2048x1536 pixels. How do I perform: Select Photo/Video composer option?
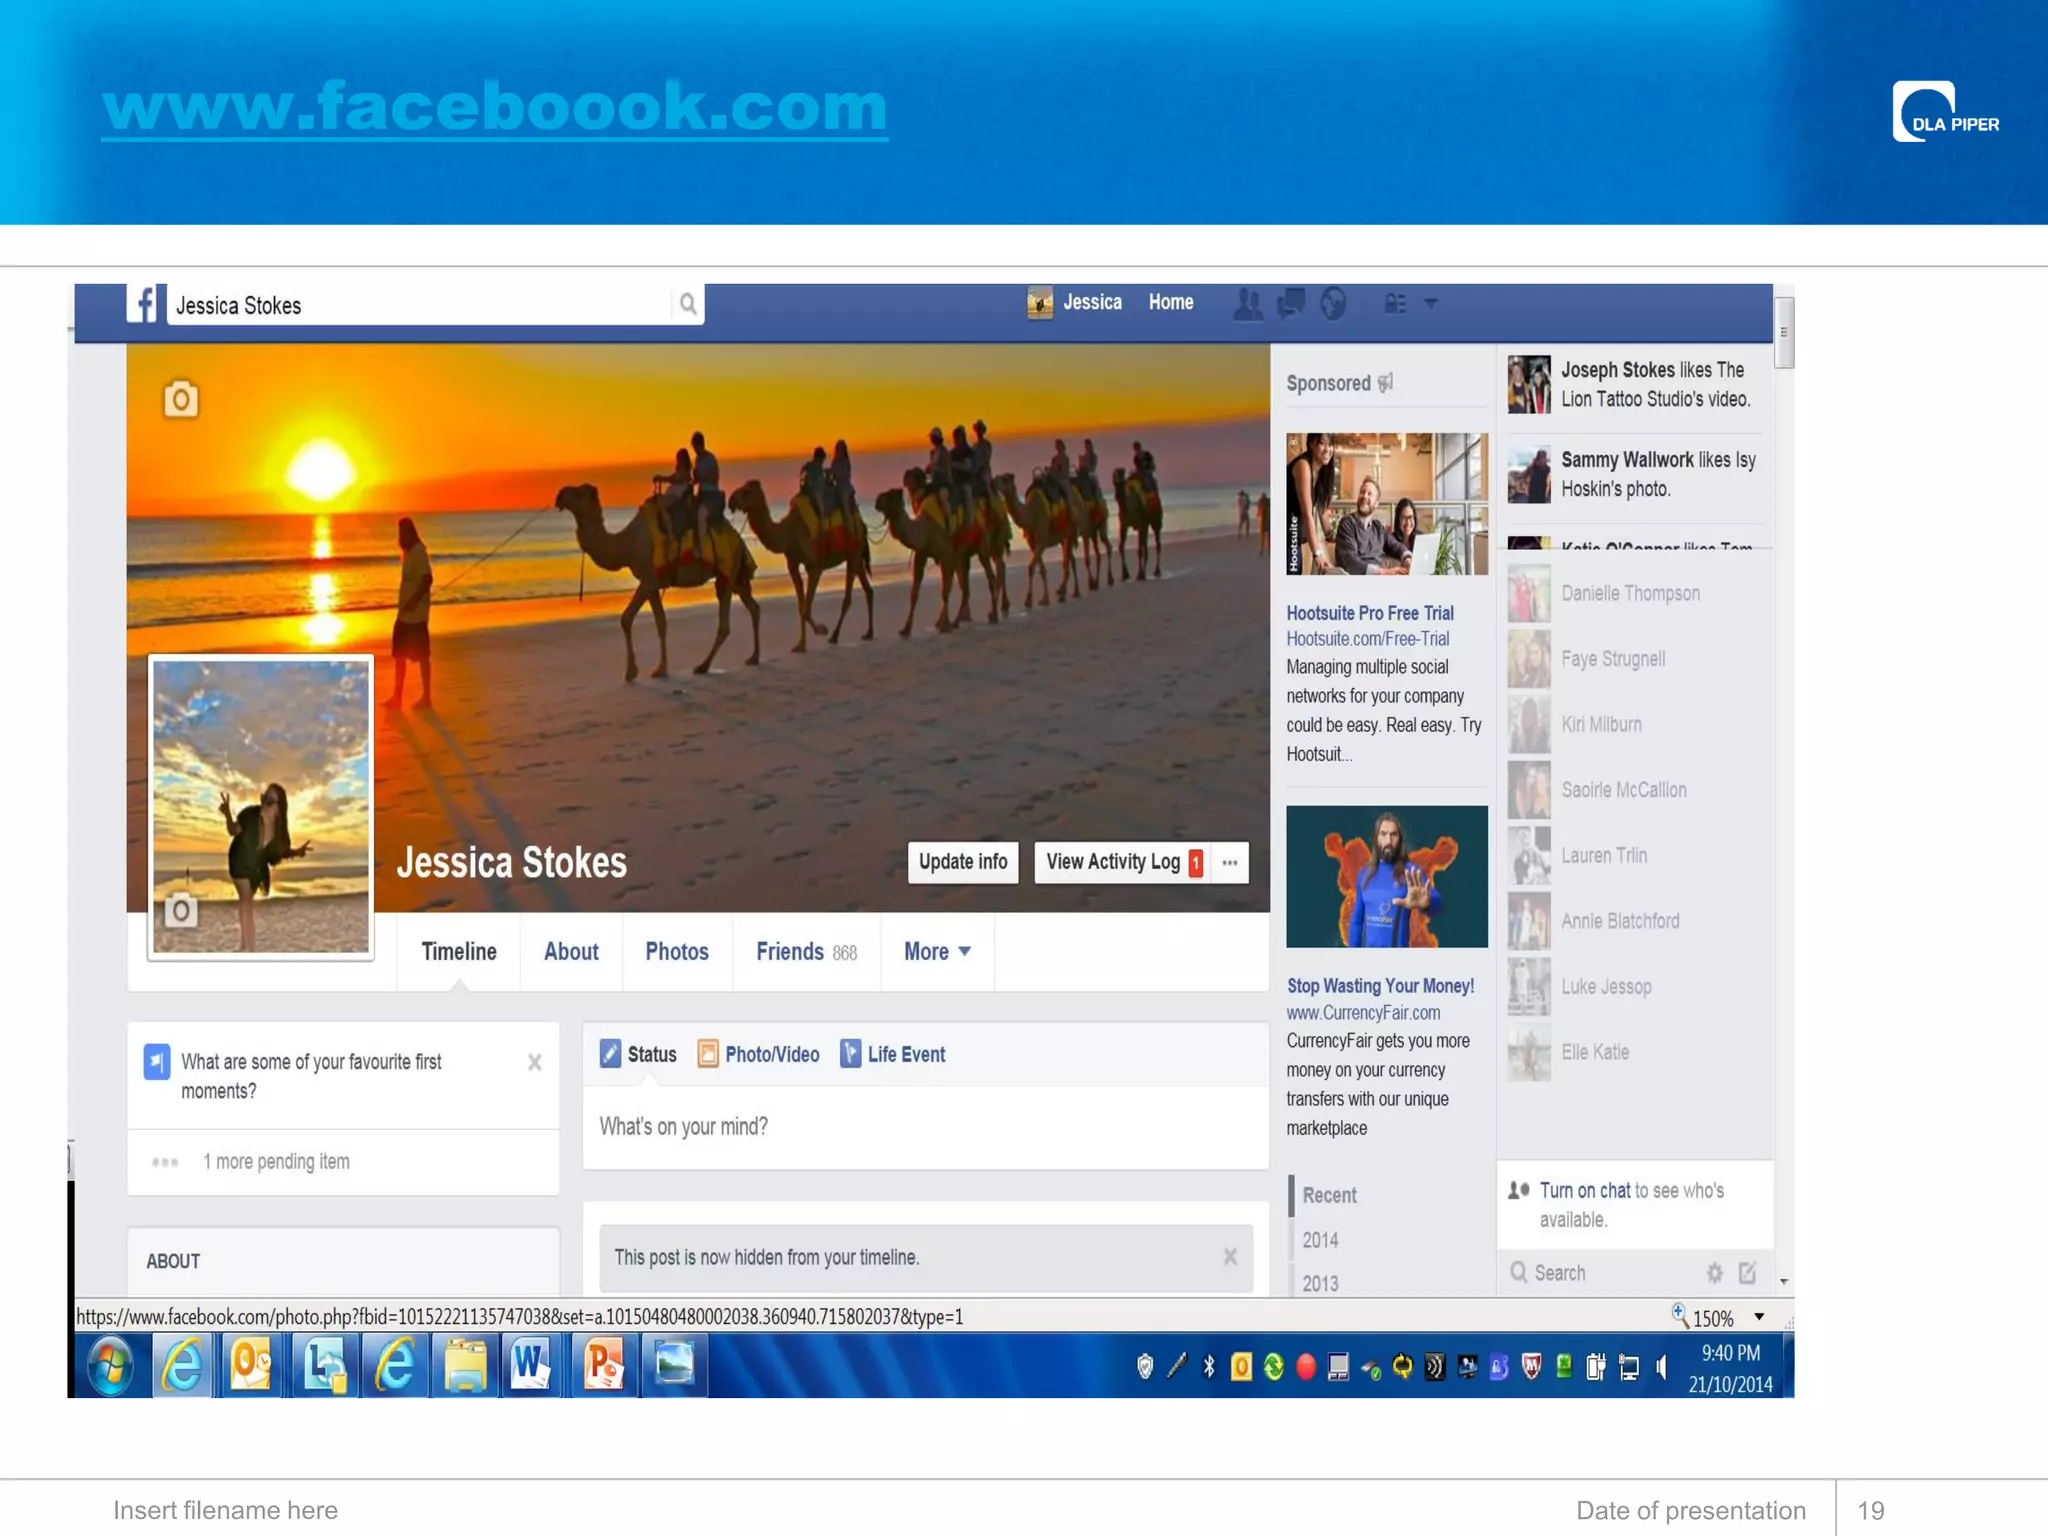click(x=758, y=1054)
